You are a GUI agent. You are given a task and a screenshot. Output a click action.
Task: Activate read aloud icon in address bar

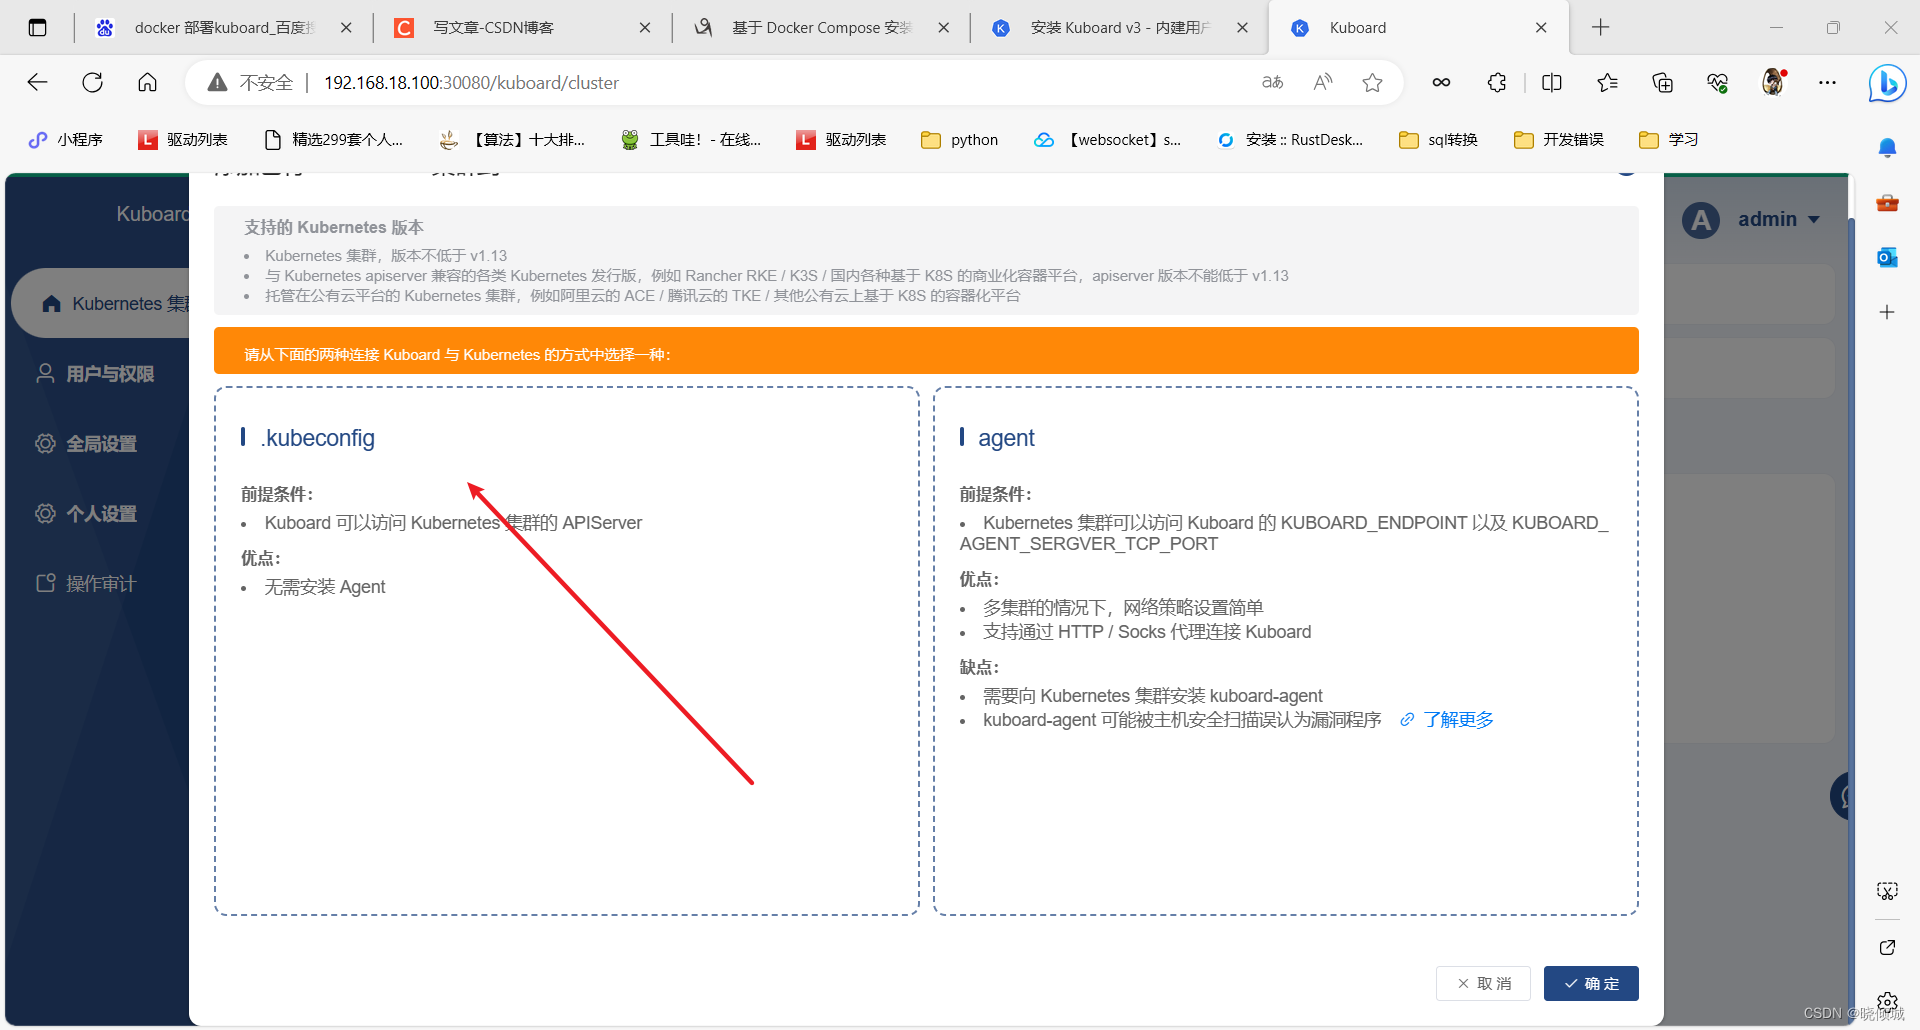click(x=1322, y=82)
